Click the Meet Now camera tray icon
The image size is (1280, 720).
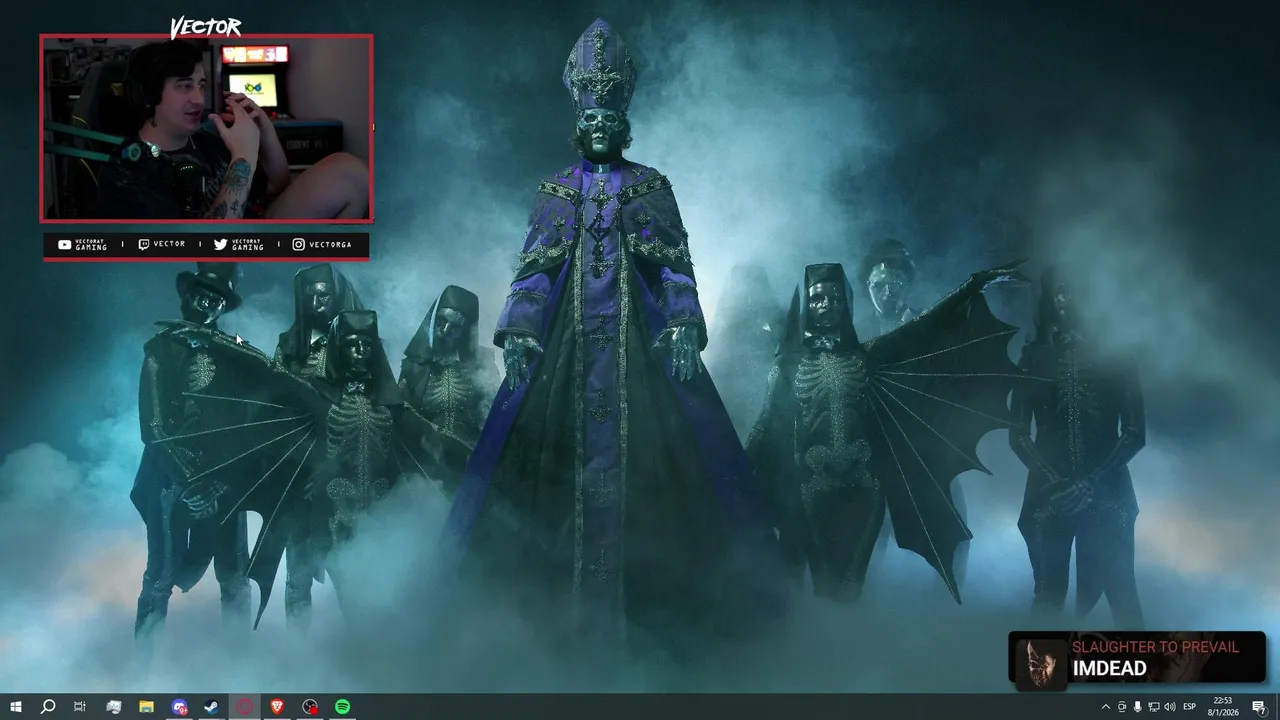coord(1121,707)
